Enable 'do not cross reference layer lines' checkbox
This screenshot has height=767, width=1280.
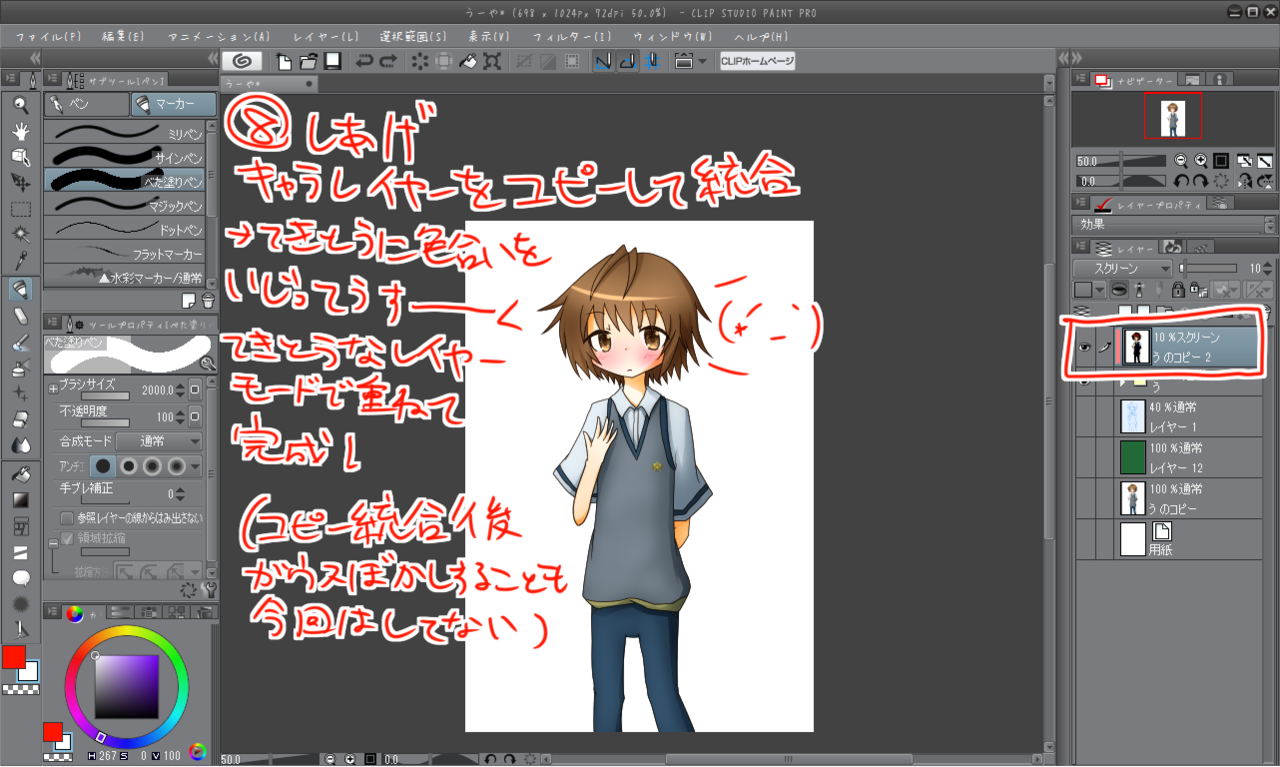click(67, 518)
